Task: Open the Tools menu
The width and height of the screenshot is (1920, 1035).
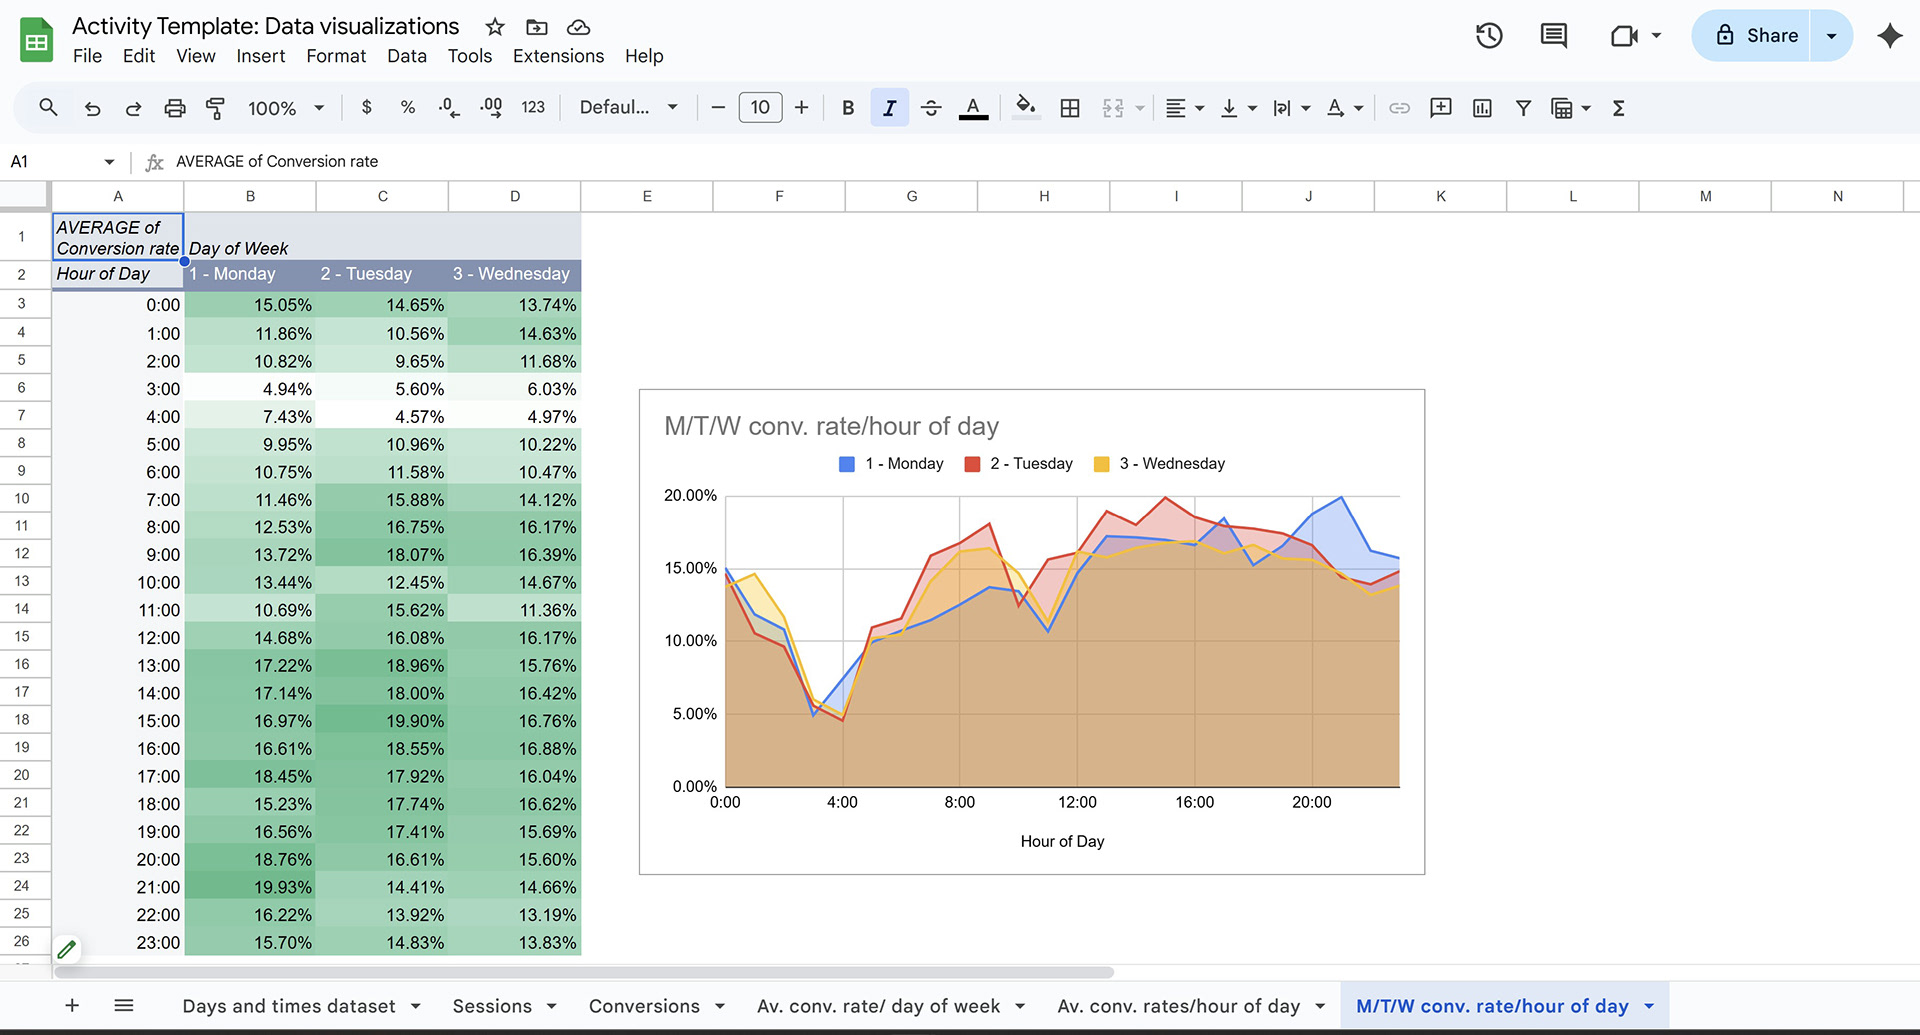Action: (470, 56)
